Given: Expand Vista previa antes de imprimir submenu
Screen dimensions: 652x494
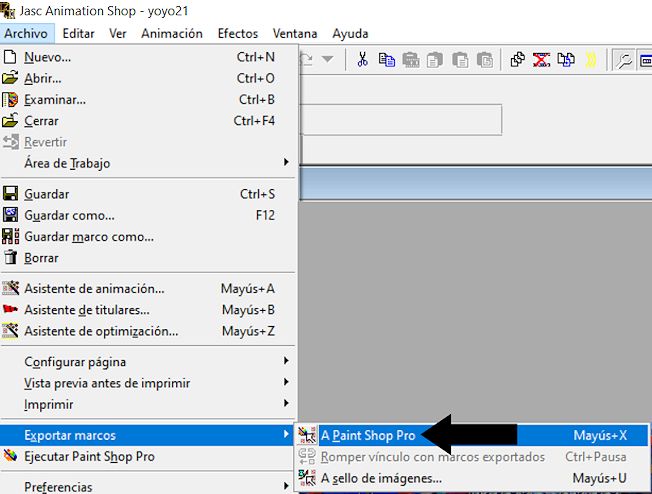Looking at the screenshot, I should tap(148, 383).
